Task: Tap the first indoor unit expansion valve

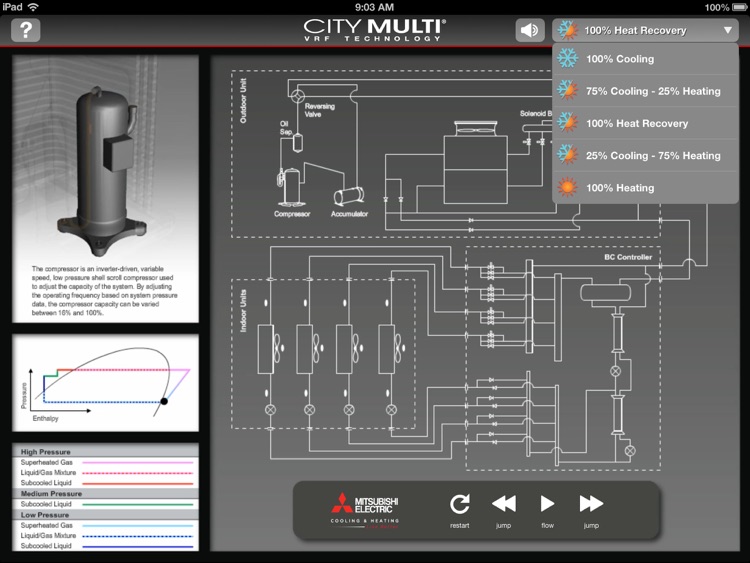Action: click(270, 410)
